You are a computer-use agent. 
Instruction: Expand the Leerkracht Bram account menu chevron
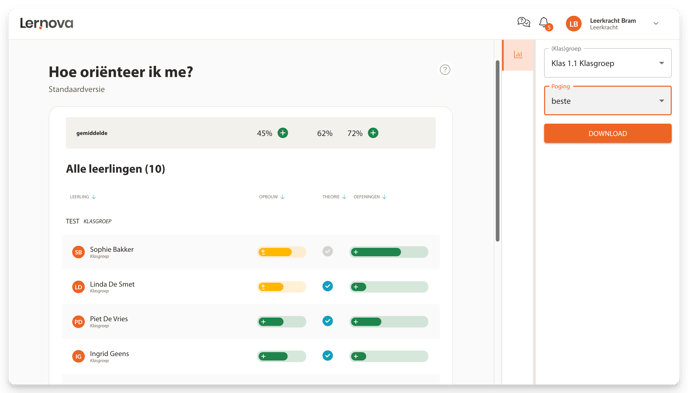656,24
